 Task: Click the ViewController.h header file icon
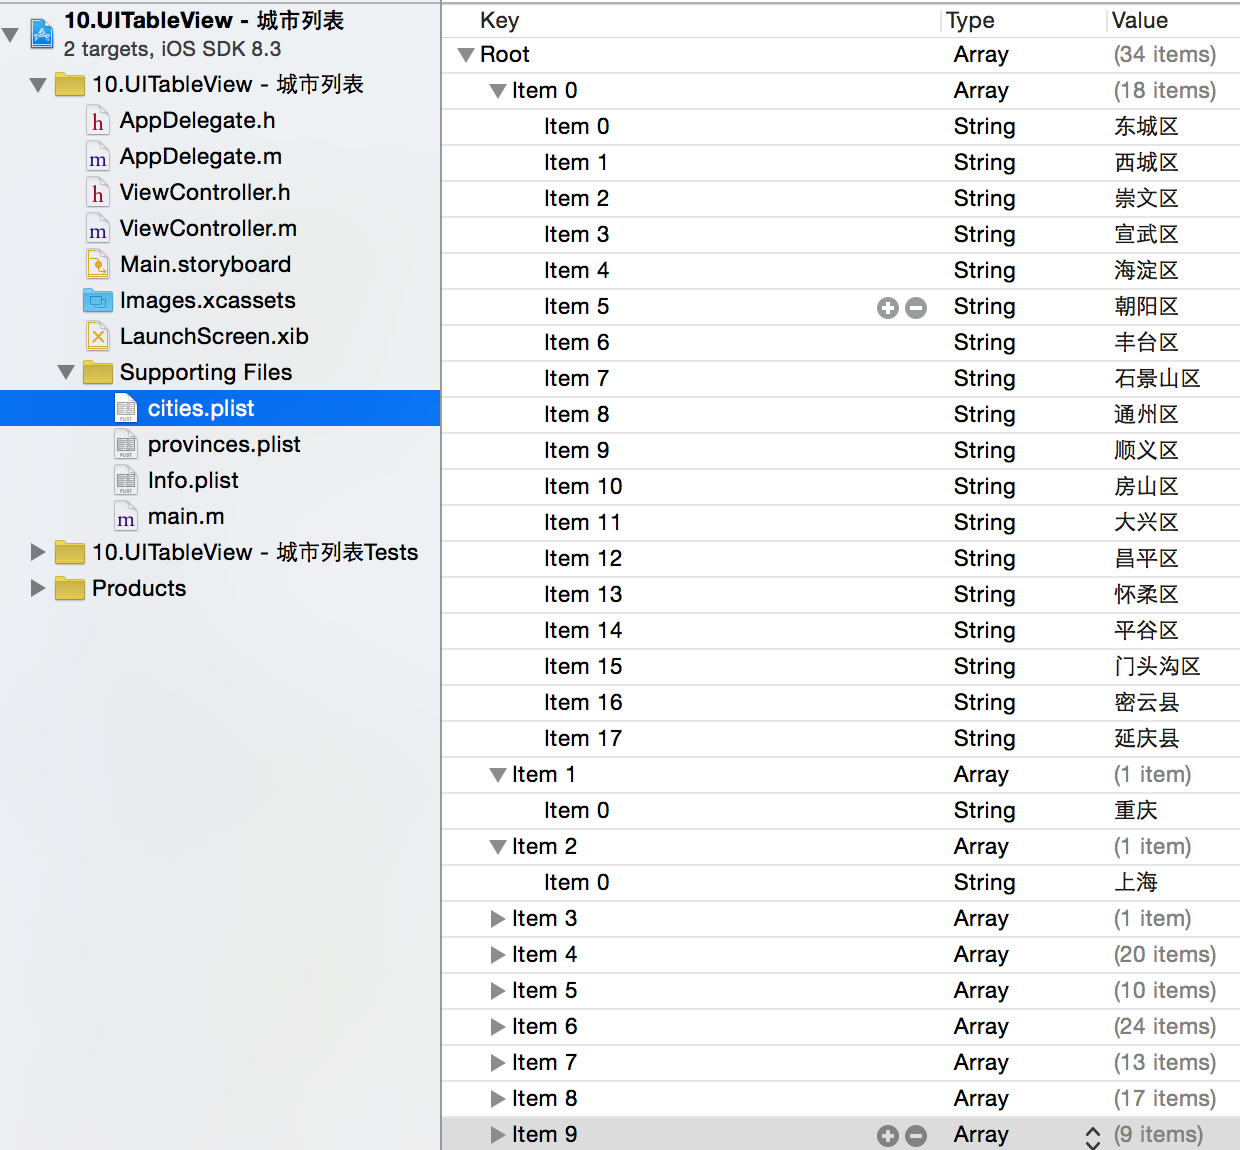tap(97, 193)
